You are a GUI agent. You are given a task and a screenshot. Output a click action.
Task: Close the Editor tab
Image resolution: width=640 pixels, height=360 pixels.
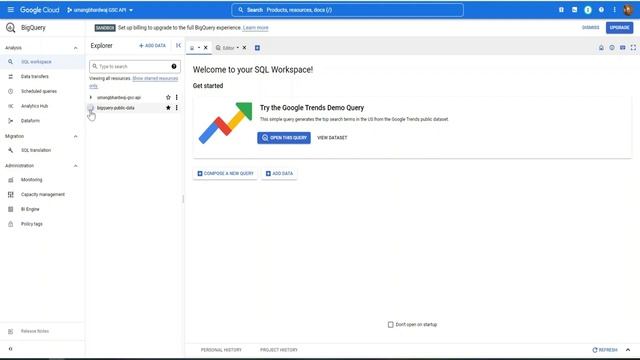click(x=244, y=48)
